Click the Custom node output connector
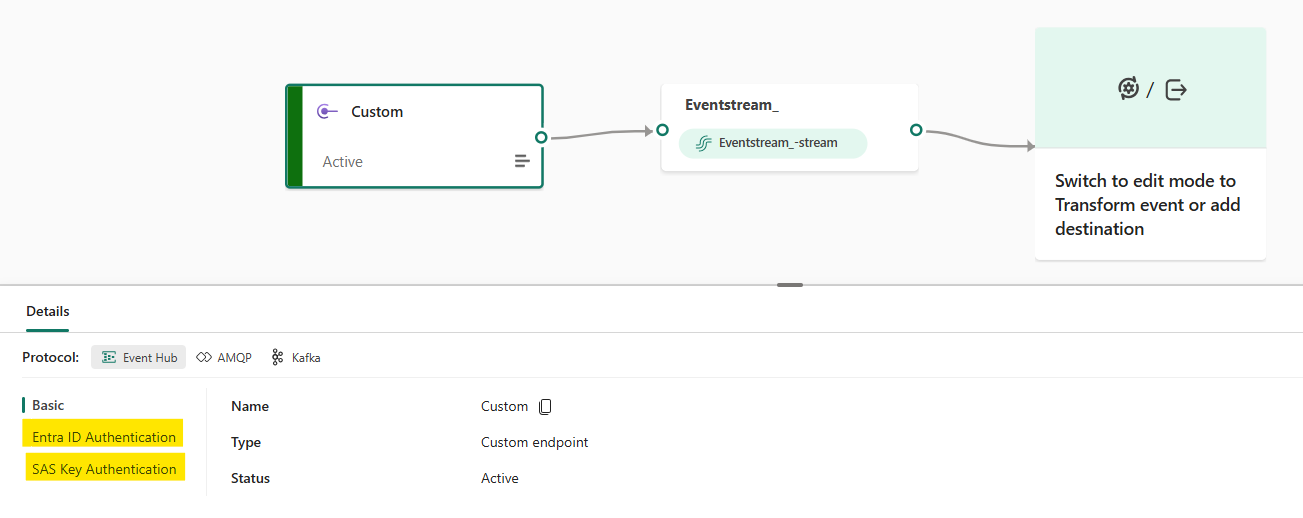 pyautogui.click(x=541, y=137)
